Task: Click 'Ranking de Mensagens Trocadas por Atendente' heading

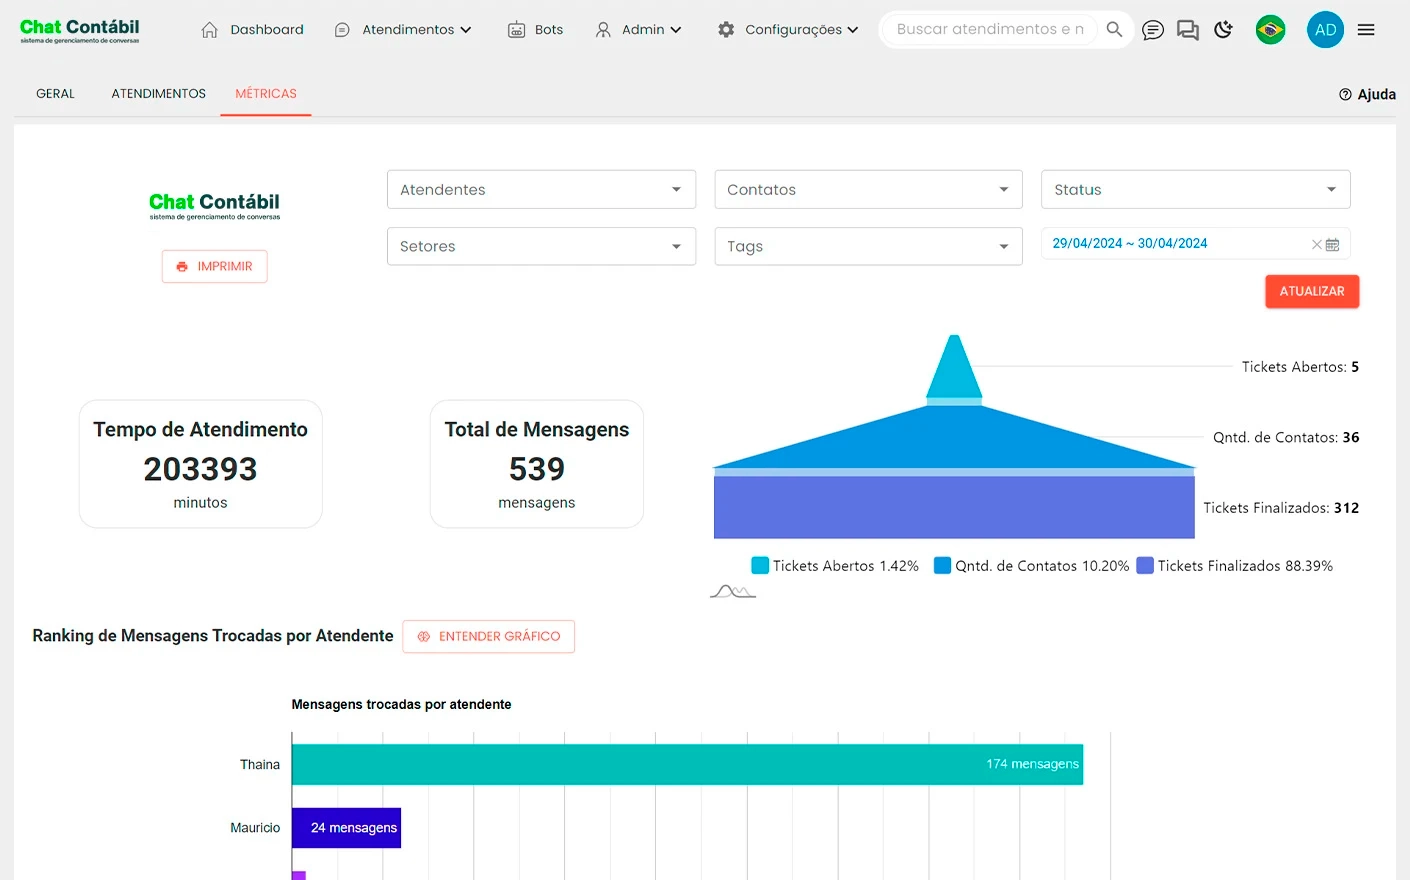Action: tap(213, 636)
